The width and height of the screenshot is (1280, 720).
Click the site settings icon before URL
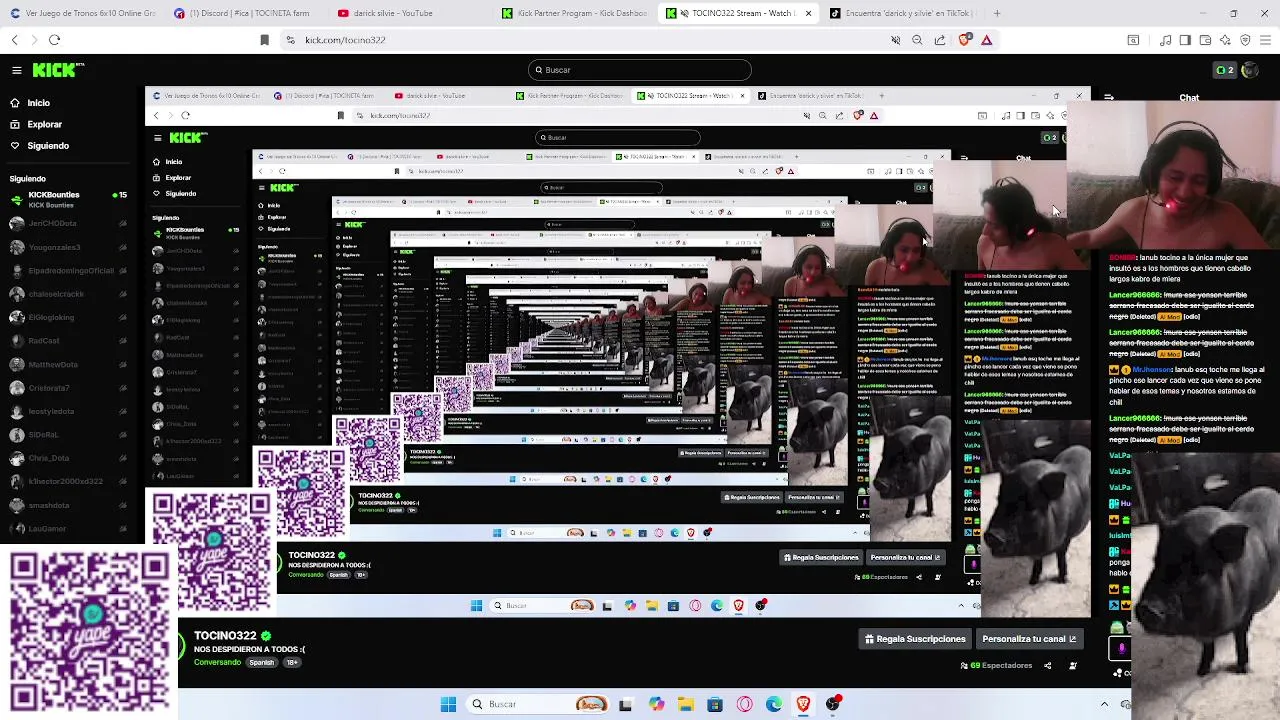(x=290, y=40)
